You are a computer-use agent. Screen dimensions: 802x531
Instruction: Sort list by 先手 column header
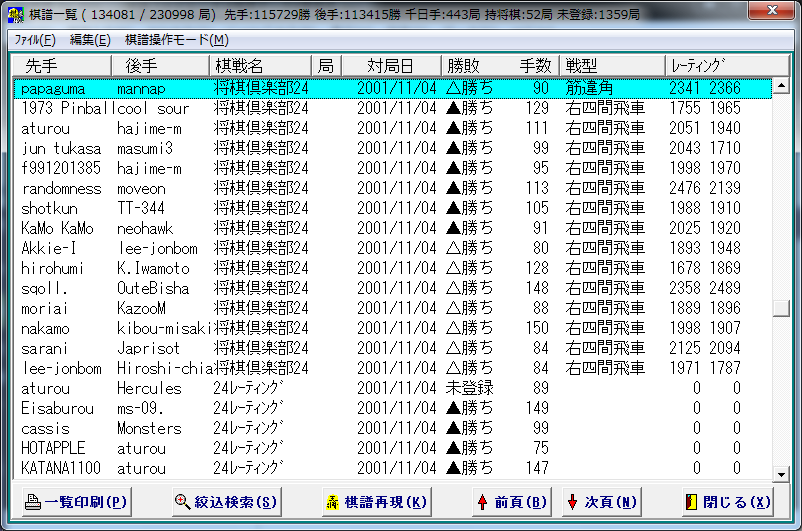point(42,65)
